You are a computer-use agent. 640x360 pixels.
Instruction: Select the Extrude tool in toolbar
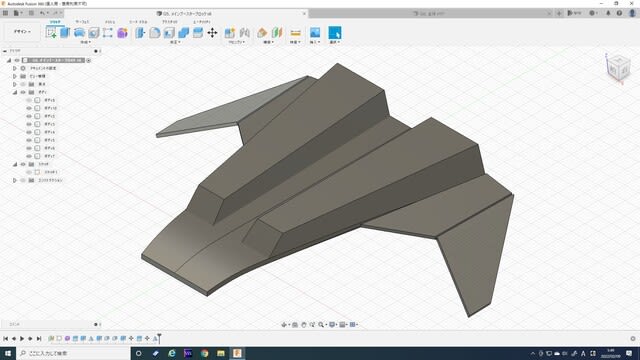coord(65,33)
